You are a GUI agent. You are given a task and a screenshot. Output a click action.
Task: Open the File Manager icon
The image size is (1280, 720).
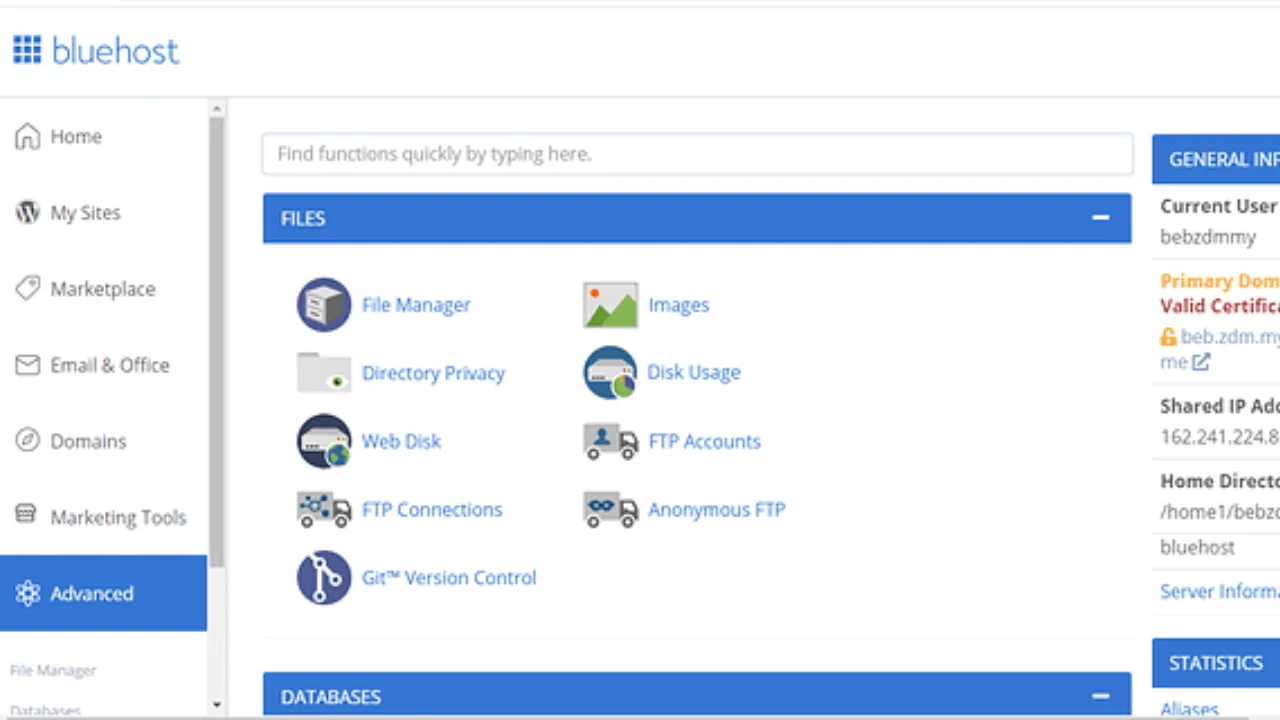tap(323, 305)
